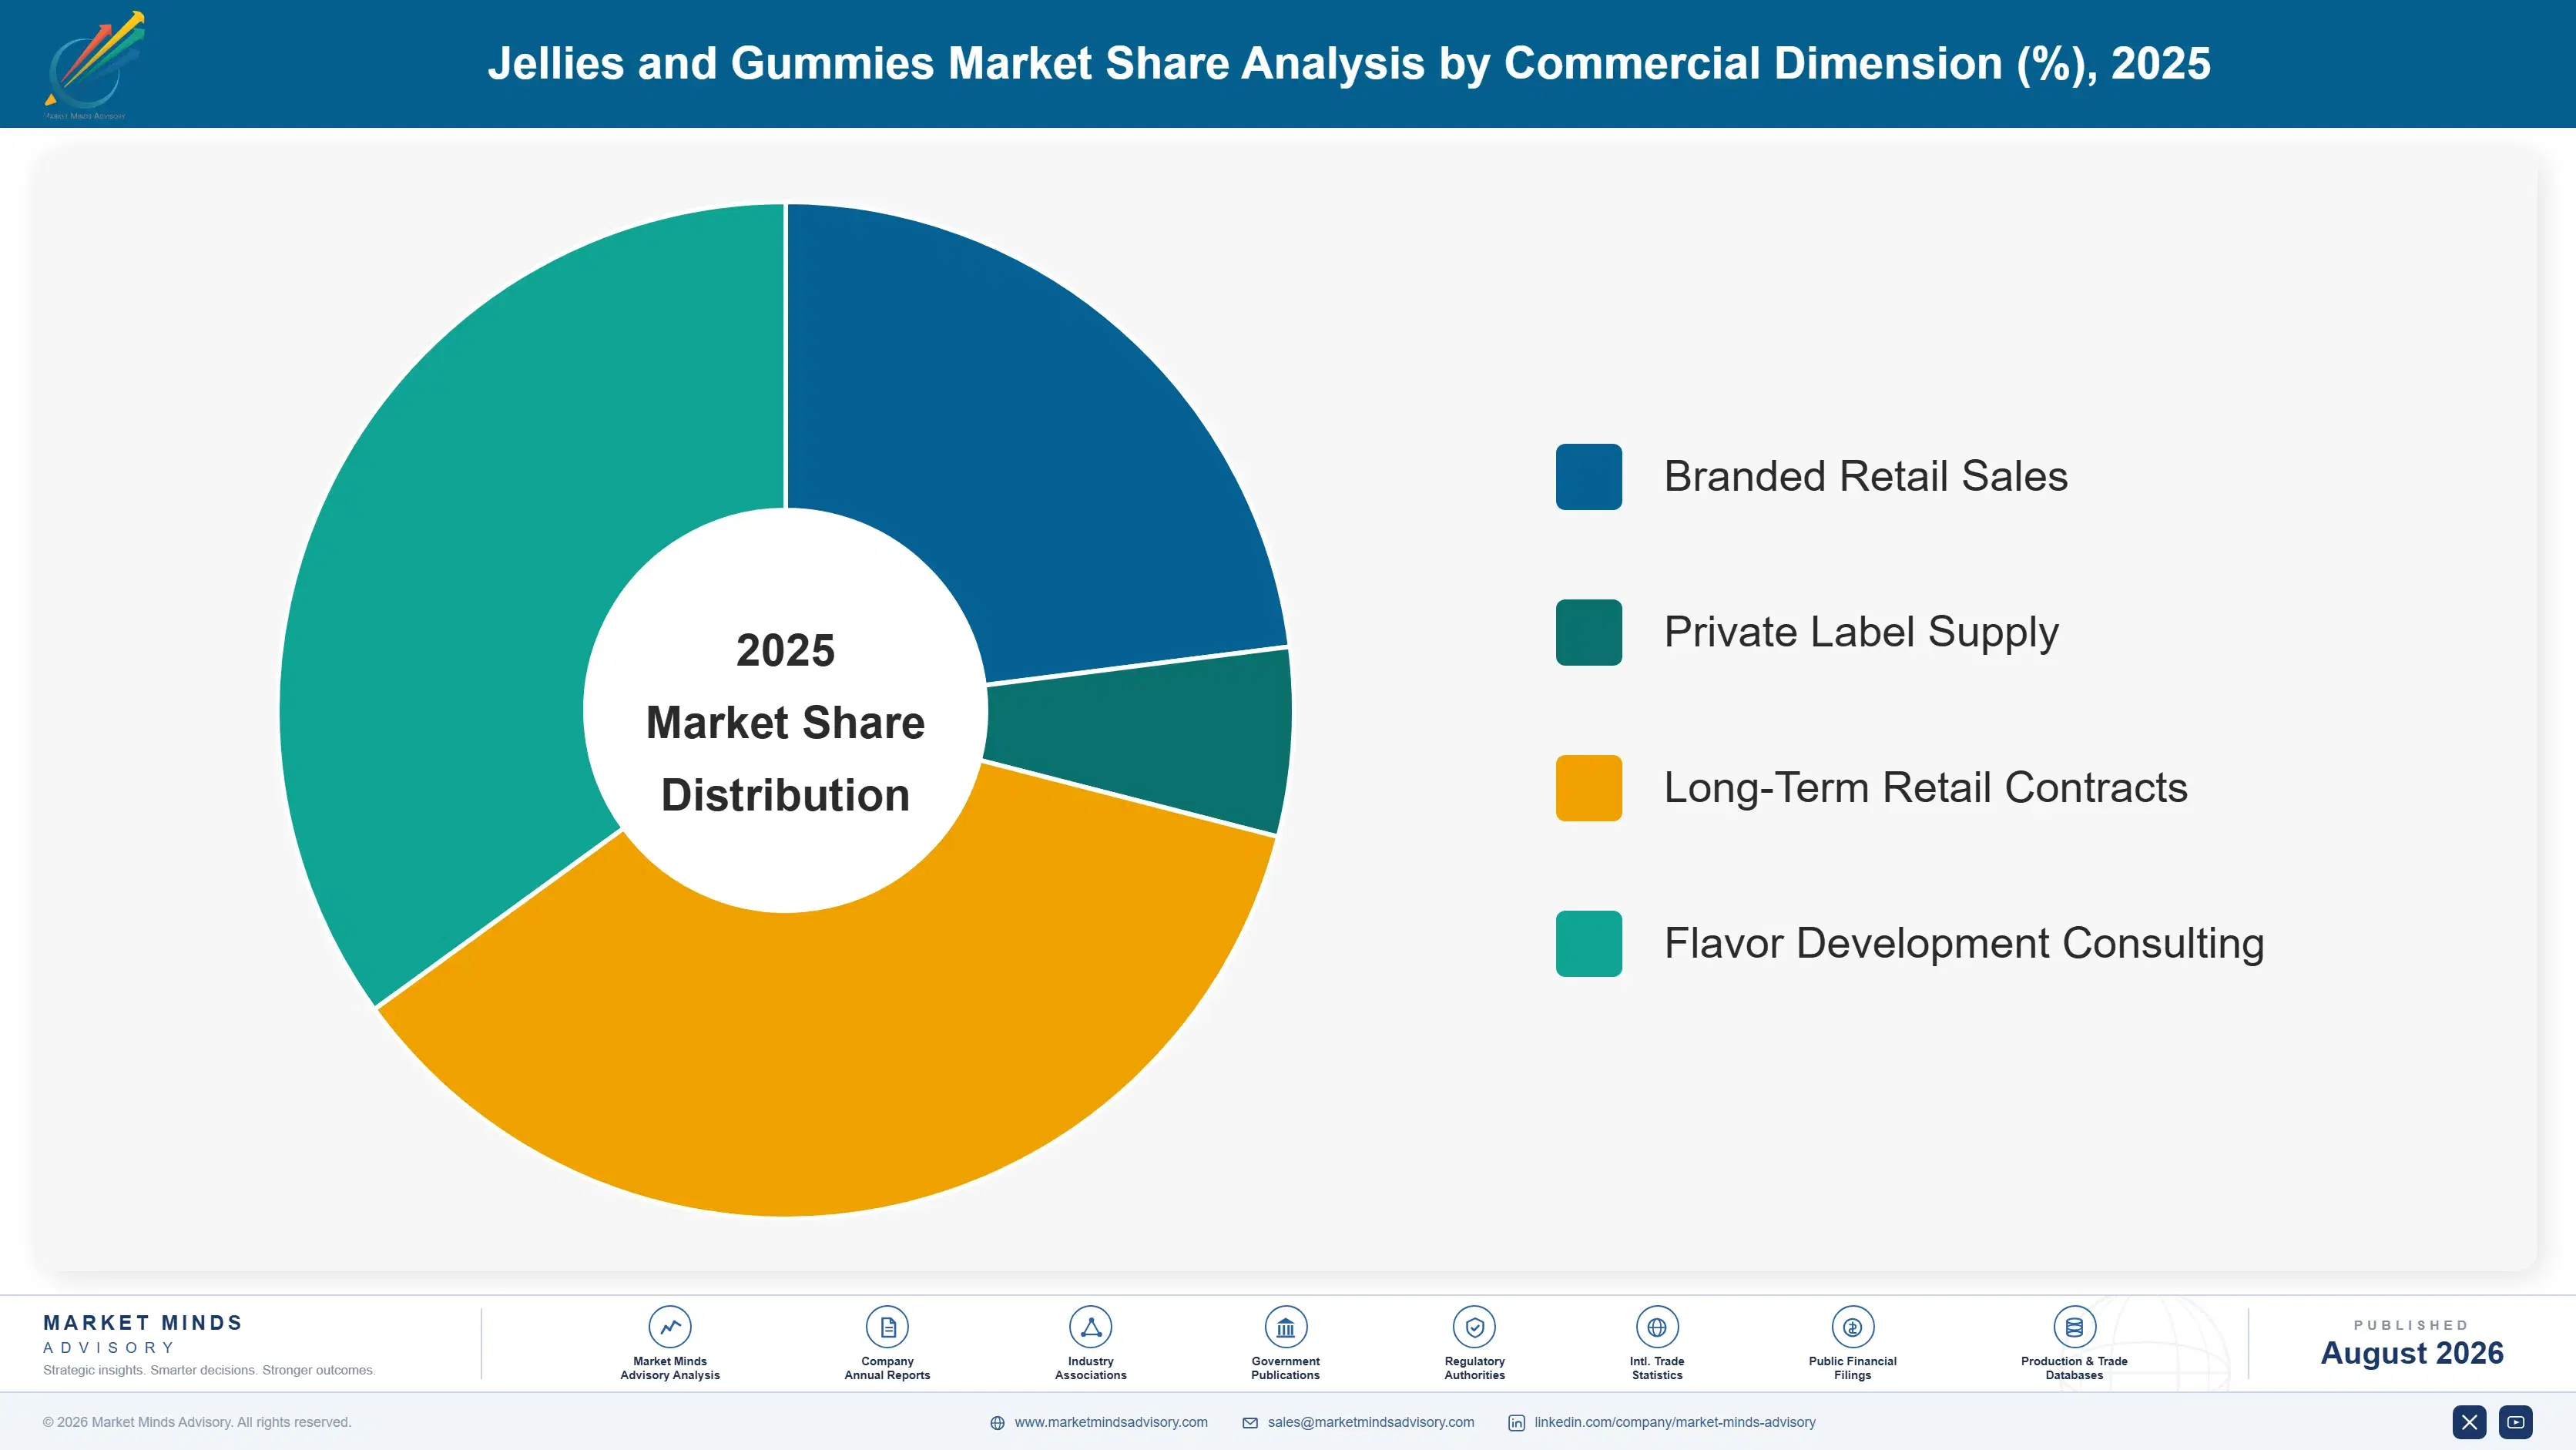Click the 'MARKET MINDS ADVISORY' footer wordmark
Image resolution: width=2576 pixels, height=1450 pixels.
pos(142,1334)
